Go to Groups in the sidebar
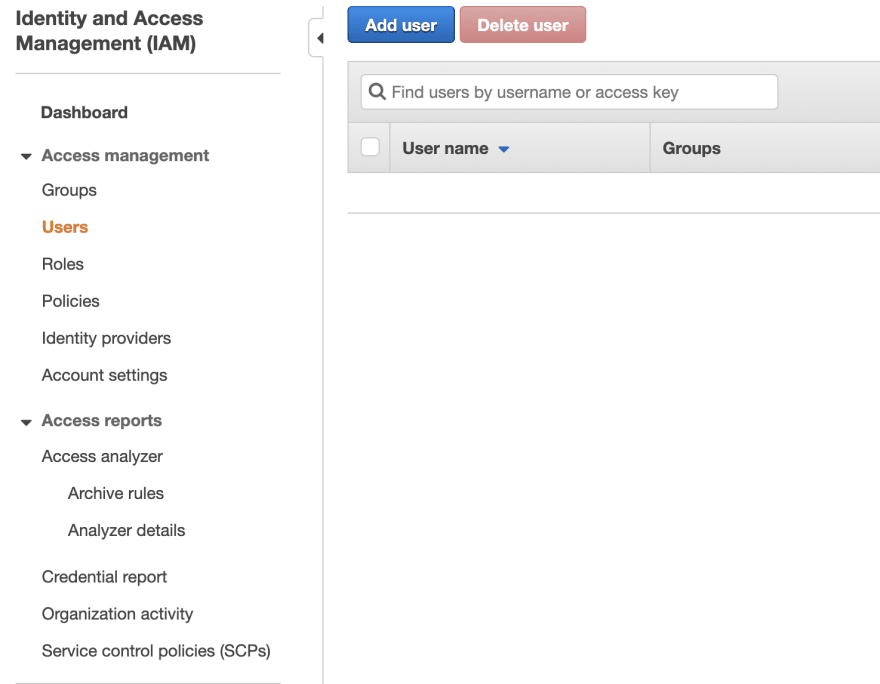Screen dimensions: 880x684 69,190
